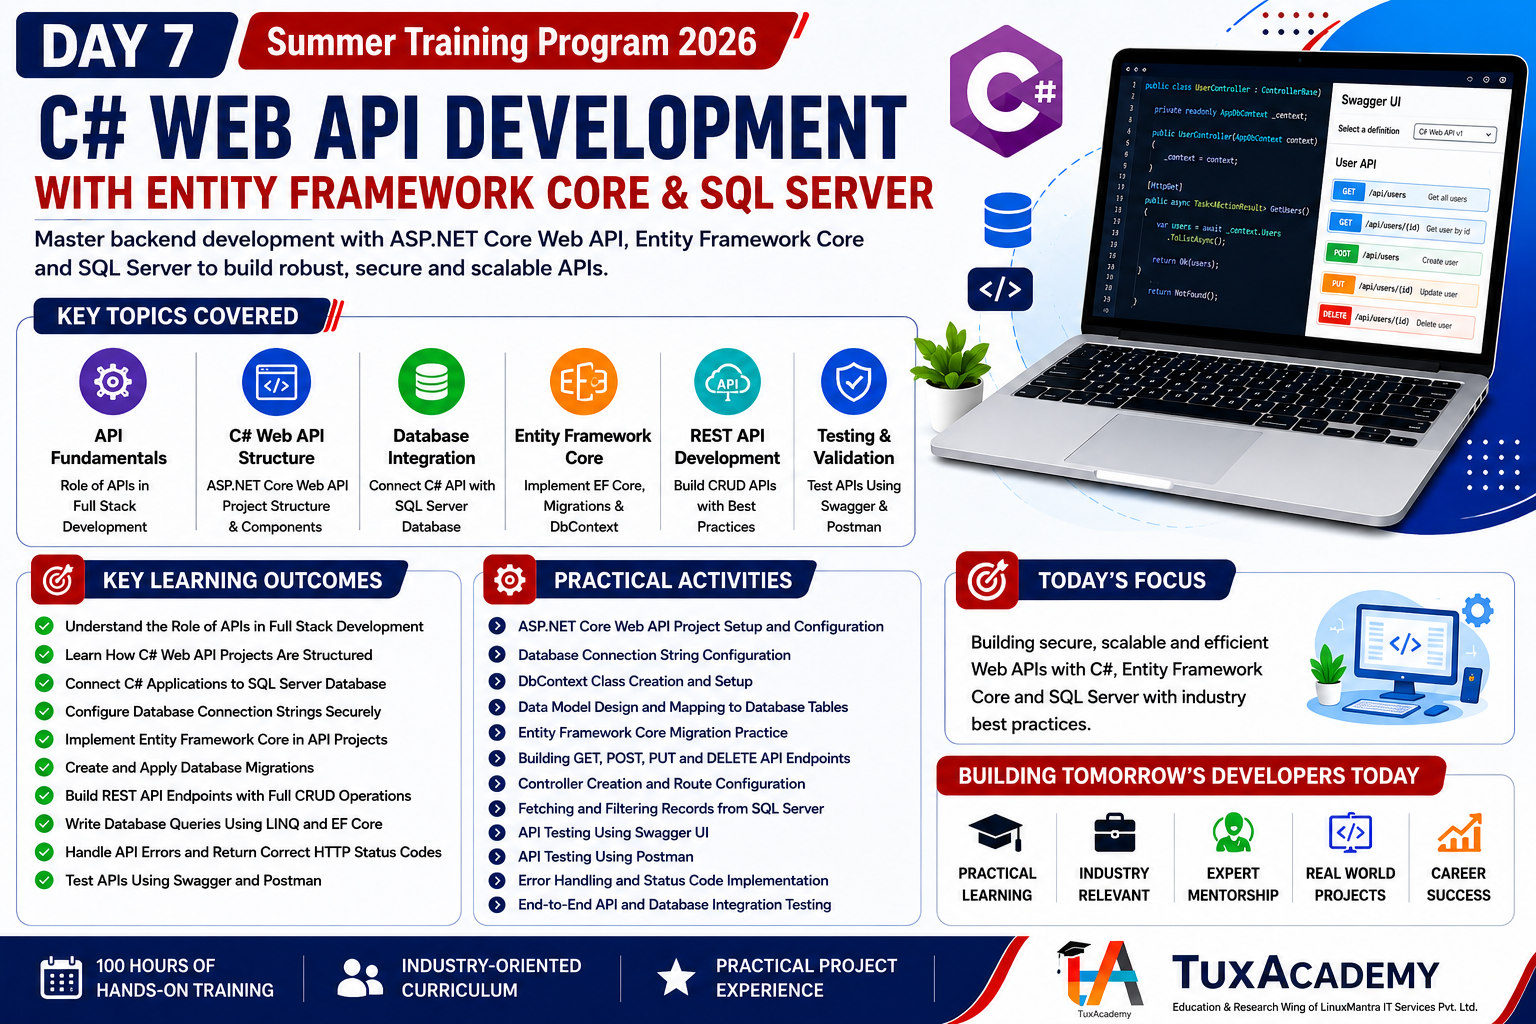Click the User API heading on the laptop screen
Viewport: 1536px width, 1024px height.
pos(1355,163)
